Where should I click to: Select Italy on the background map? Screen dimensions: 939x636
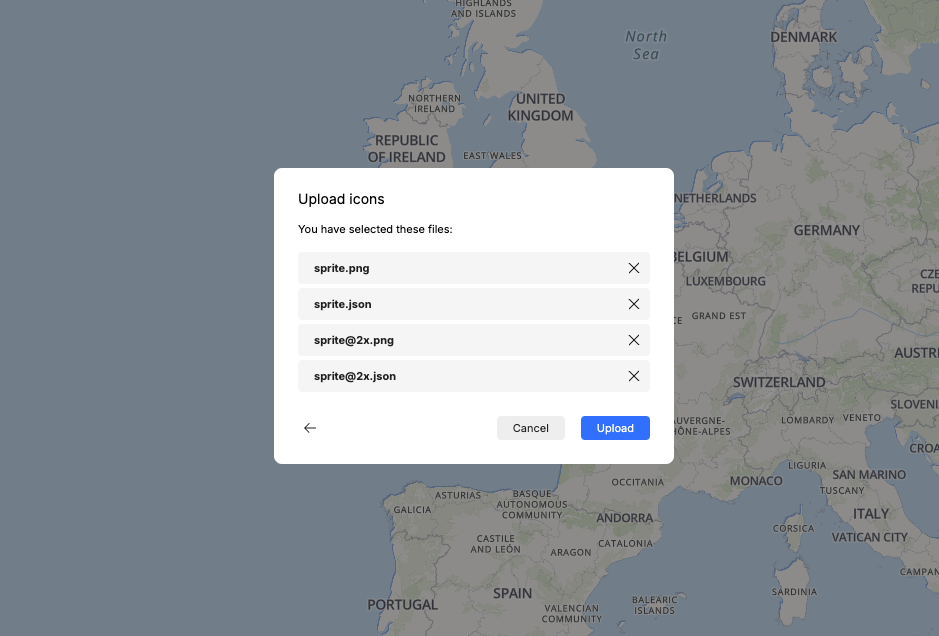click(870, 513)
